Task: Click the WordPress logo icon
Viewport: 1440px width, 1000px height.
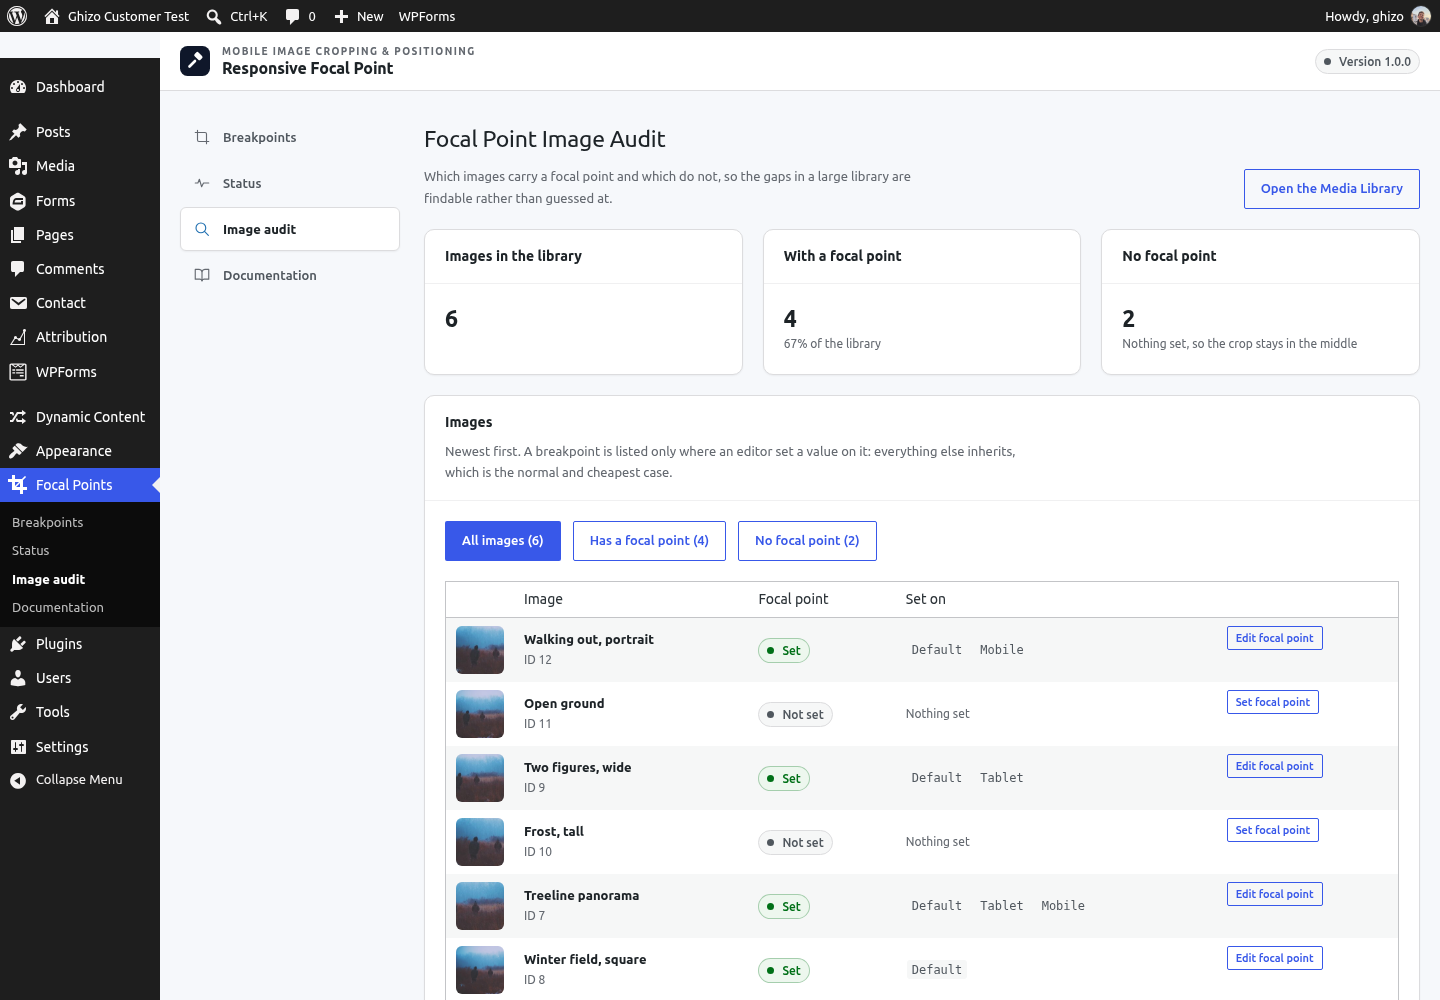Action: [x=17, y=16]
